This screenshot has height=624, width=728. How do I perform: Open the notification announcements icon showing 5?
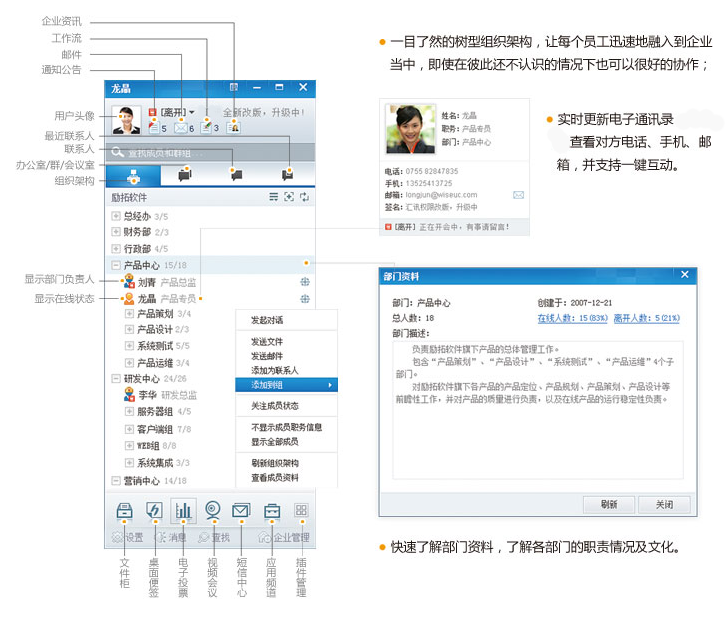click(x=155, y=127)
